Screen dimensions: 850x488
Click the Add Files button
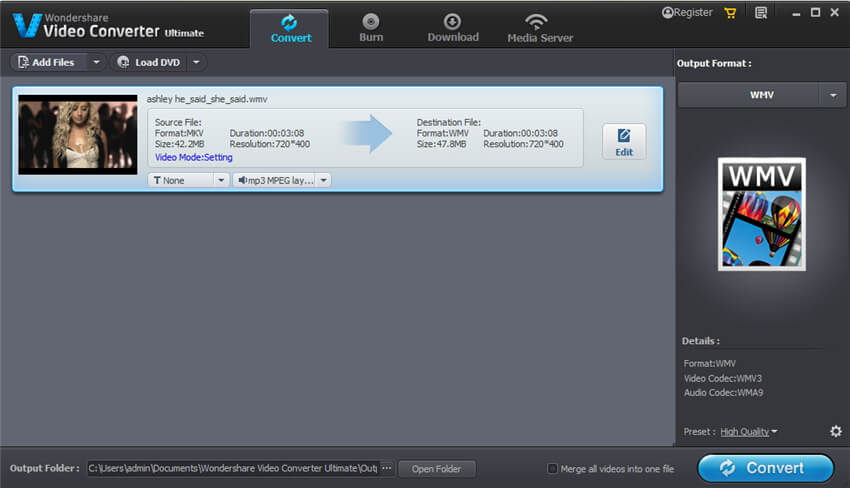point(48,62)
